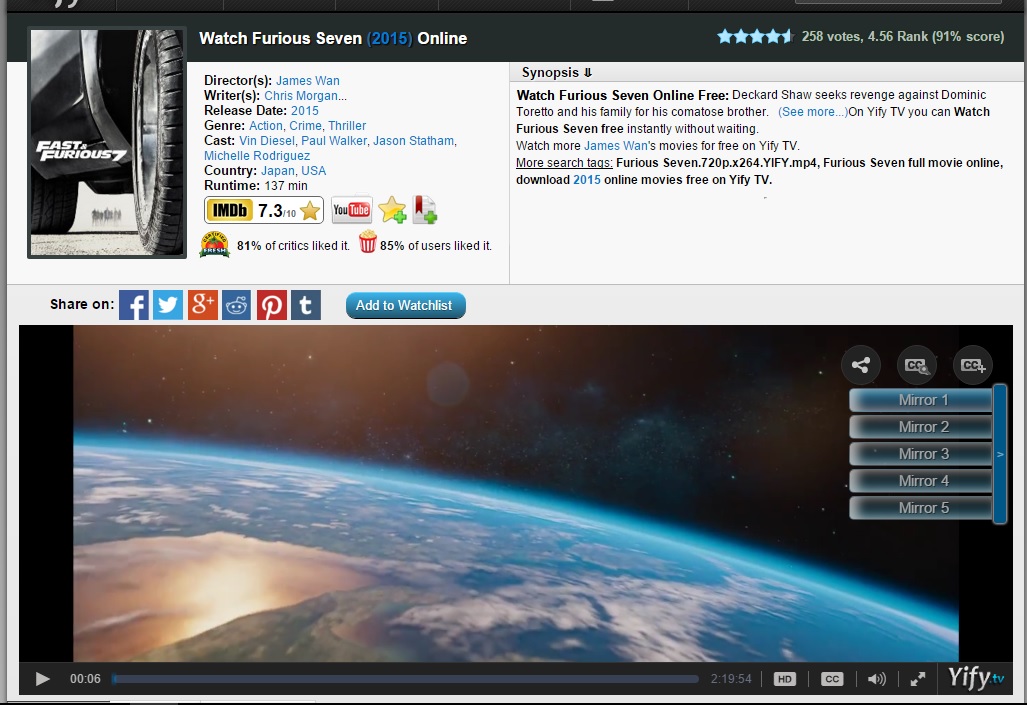Viewport: 1027px width, 705px height.
Task: Expand synopsis with See more link
Action: tap(813, 112)
